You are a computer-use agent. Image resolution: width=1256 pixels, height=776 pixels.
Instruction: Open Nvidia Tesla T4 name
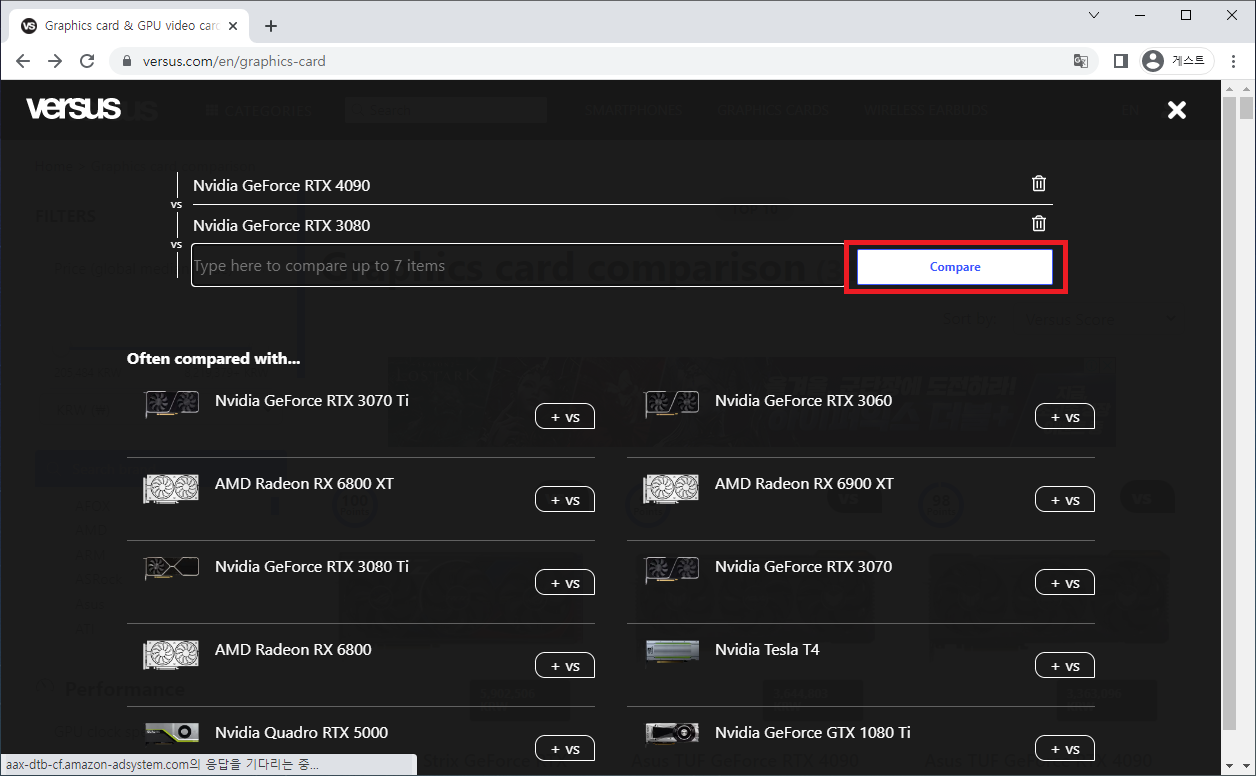[x=767, y=650]
